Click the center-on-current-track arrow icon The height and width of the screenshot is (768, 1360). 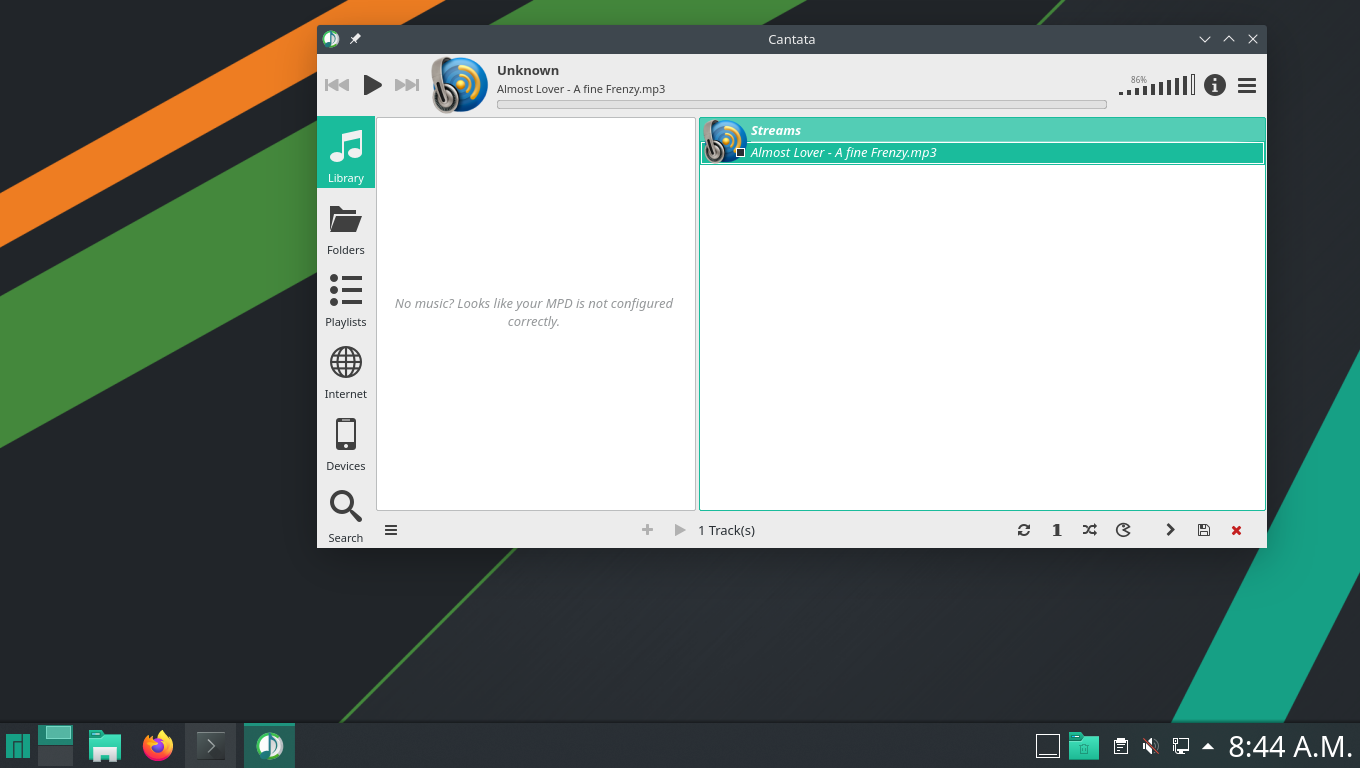tap(1170, 530)
